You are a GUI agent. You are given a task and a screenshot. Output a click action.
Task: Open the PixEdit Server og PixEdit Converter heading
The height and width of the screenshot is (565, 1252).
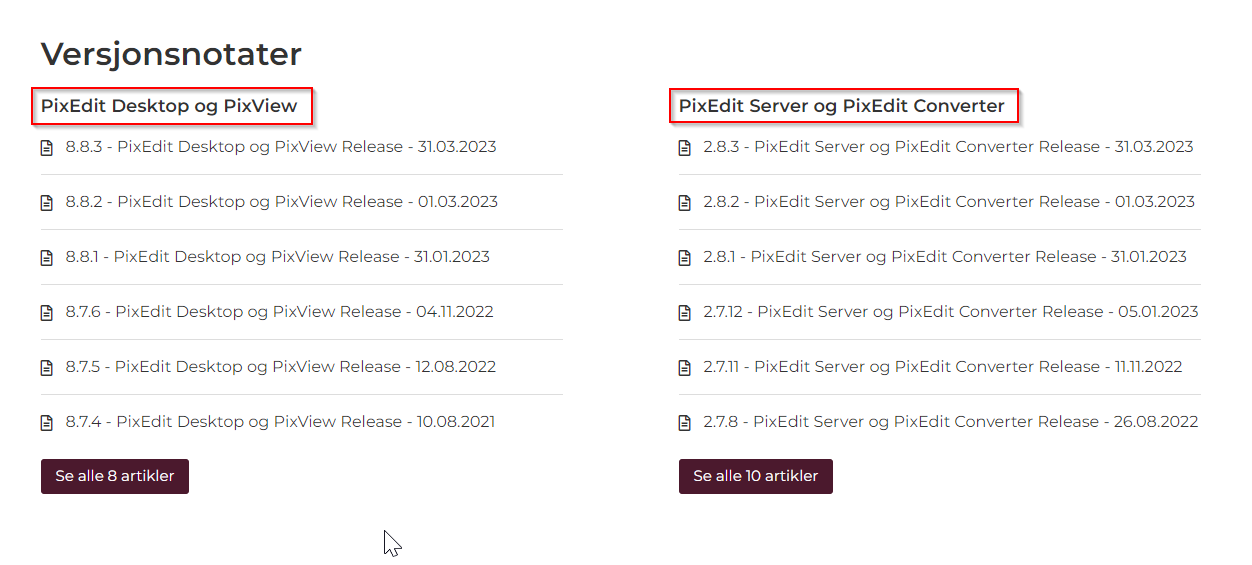point(842,106)
